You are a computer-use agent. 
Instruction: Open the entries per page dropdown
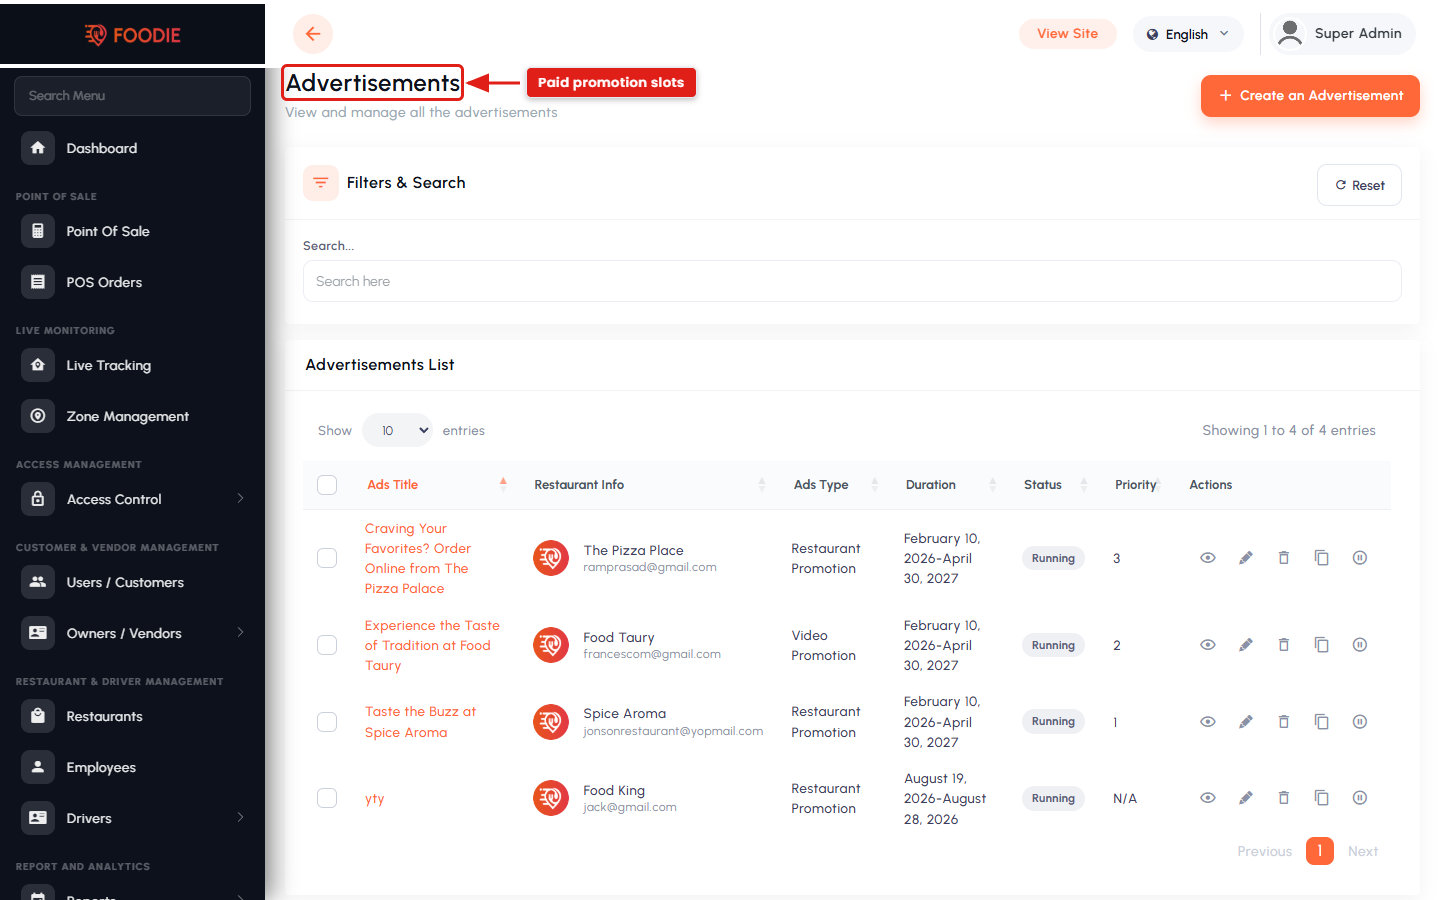click(397, 431)
